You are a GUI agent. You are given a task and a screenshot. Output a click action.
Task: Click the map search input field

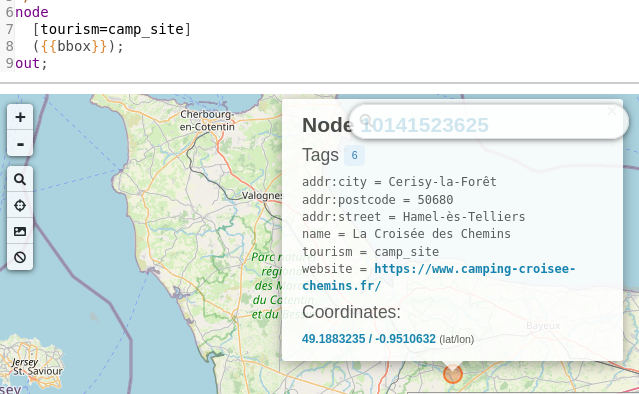pyautogui.click(x=489, y=121)
